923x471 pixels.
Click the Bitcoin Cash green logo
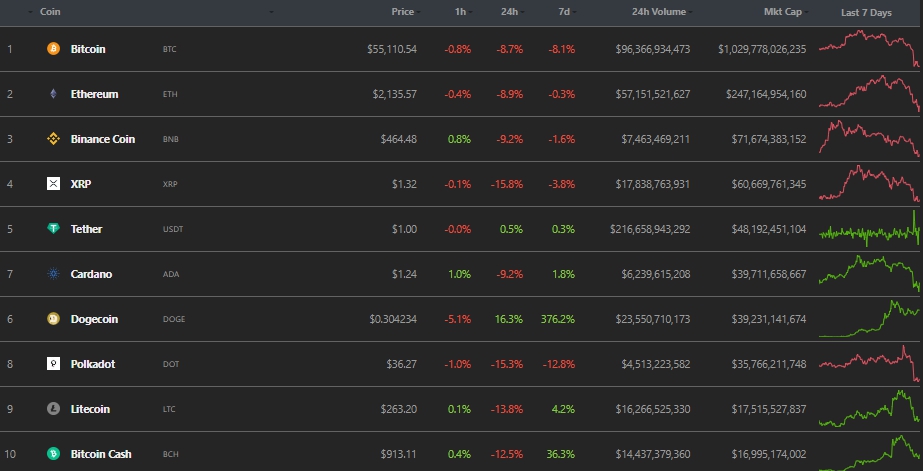54,454
